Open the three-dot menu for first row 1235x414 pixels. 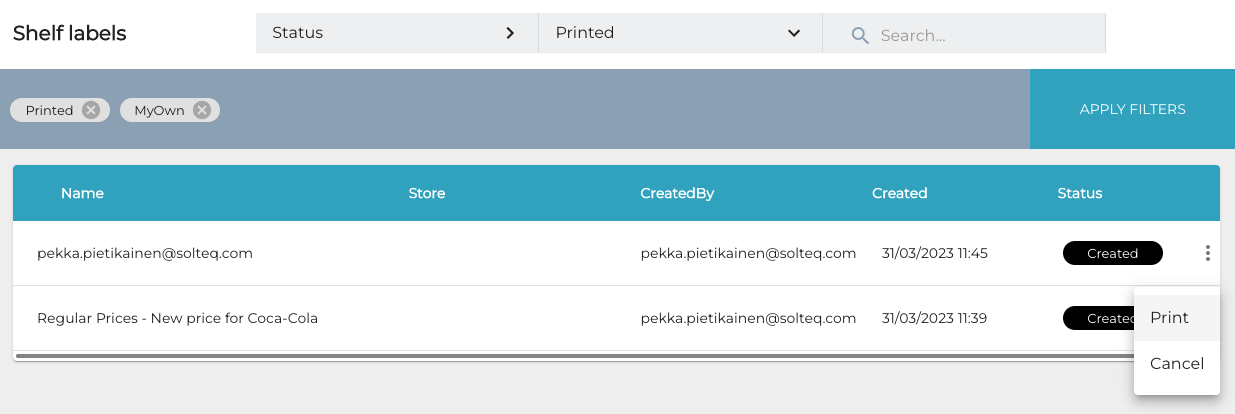point(1207,253)
